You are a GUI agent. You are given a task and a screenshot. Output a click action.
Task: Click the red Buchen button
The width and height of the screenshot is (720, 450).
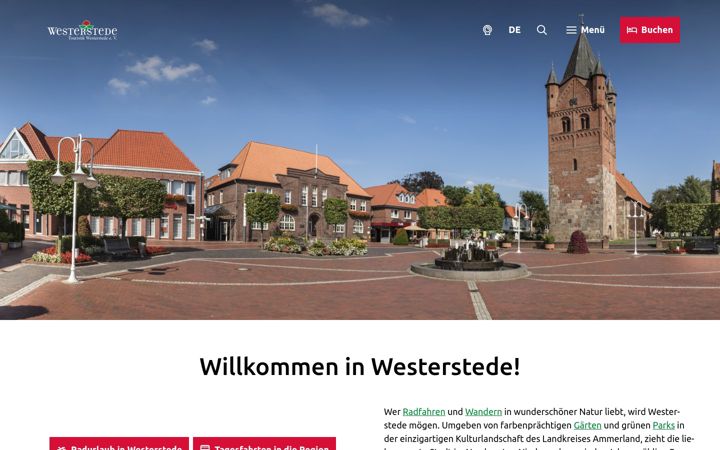650,30
